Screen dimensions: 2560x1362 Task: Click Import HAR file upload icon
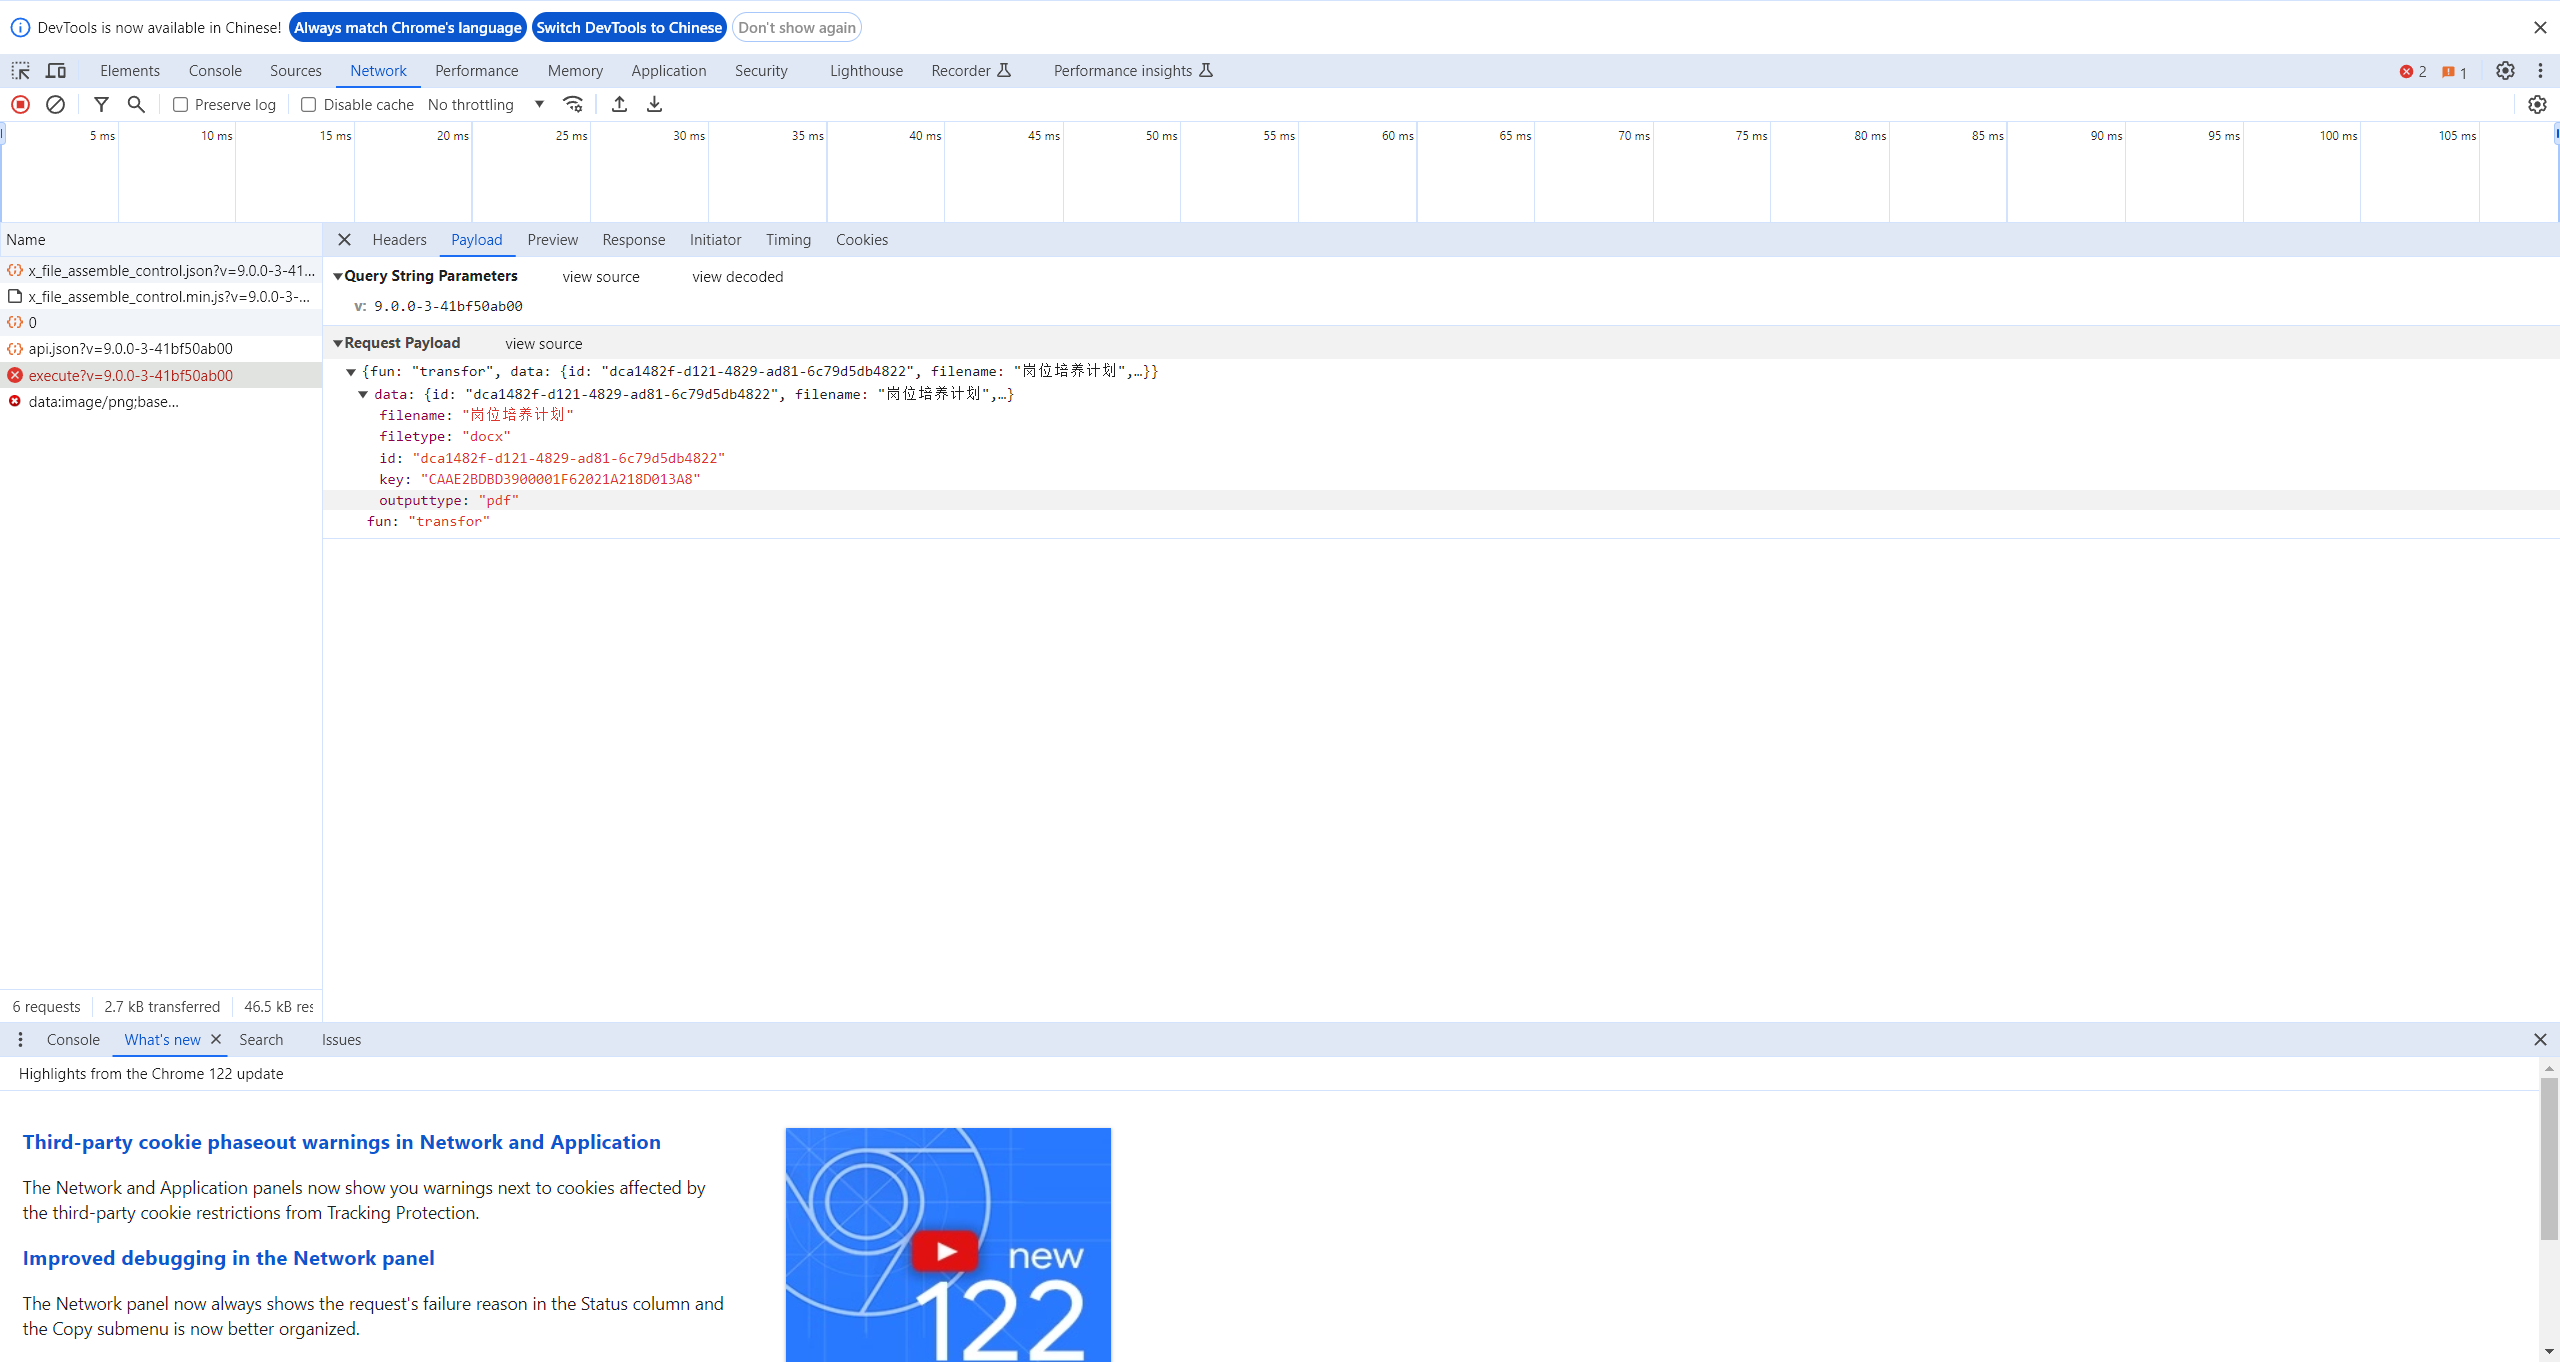coord(619,104)
